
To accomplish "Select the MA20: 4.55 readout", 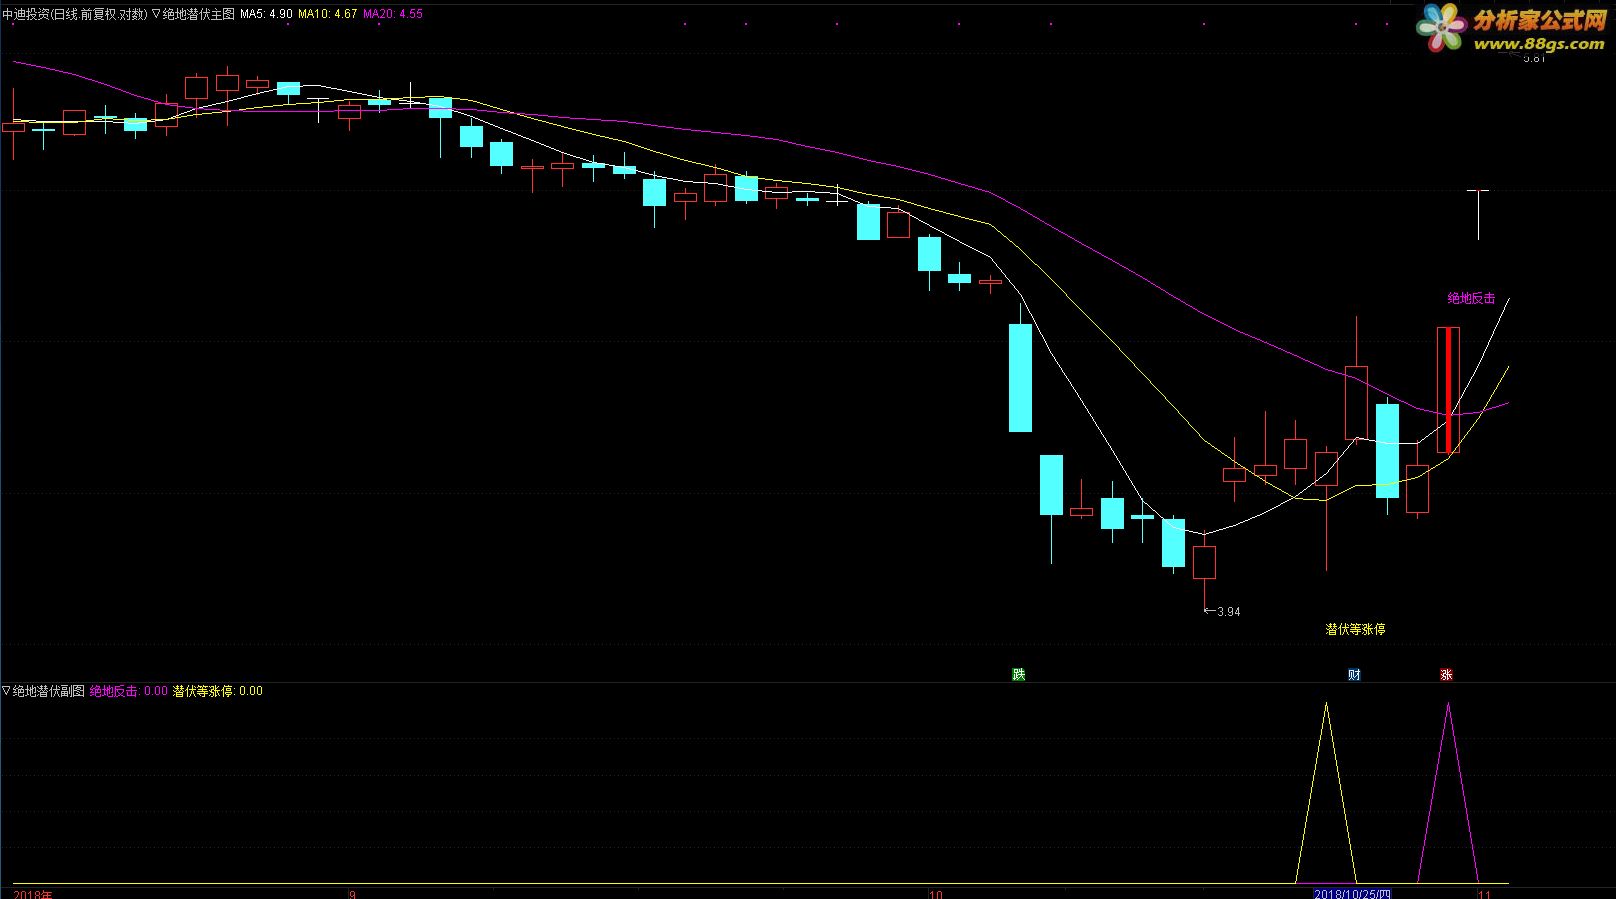I will coord(392,14).
